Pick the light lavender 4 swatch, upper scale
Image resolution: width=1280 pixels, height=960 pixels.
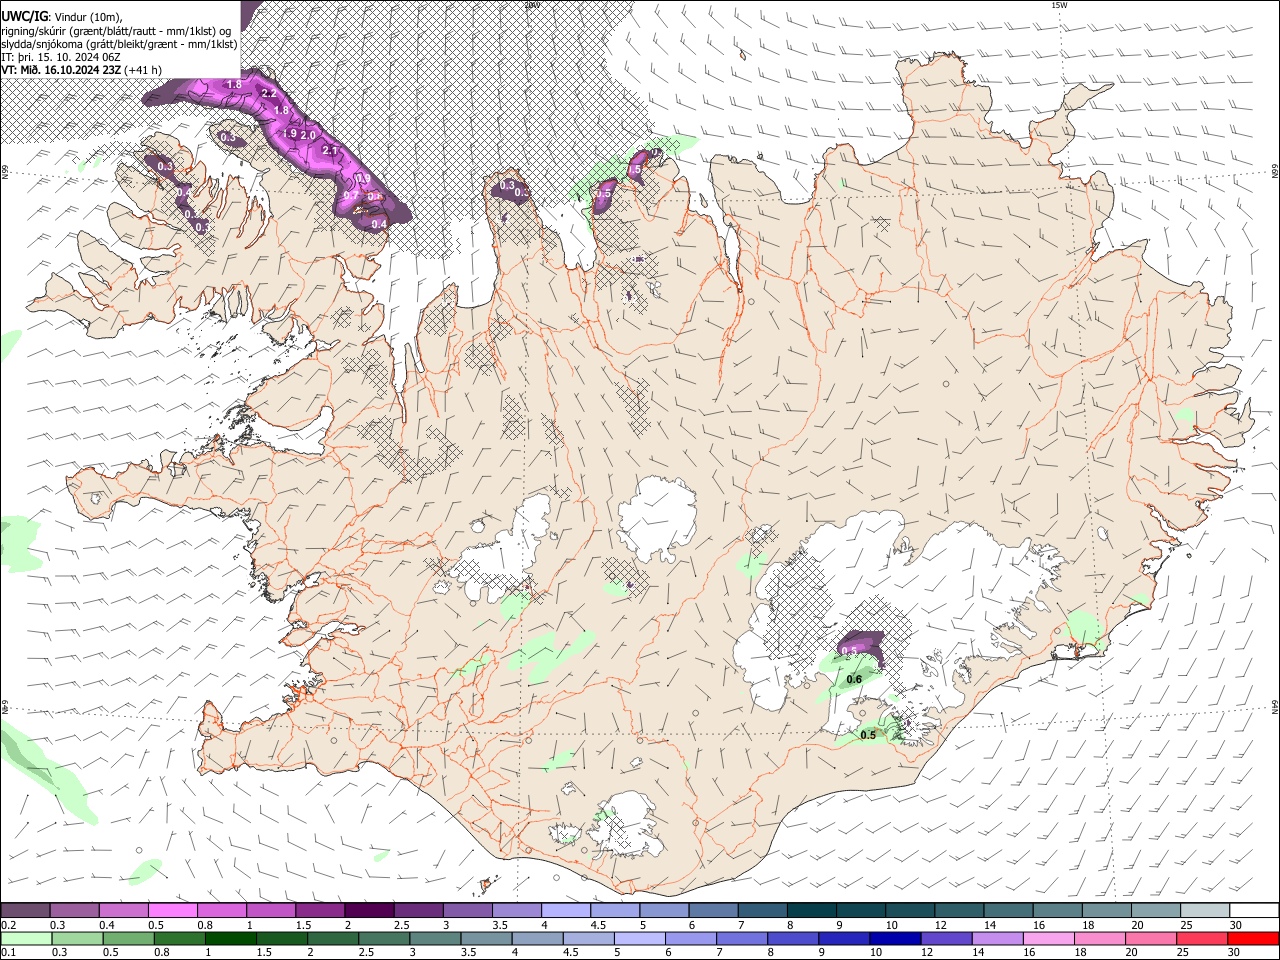point(566,910)
